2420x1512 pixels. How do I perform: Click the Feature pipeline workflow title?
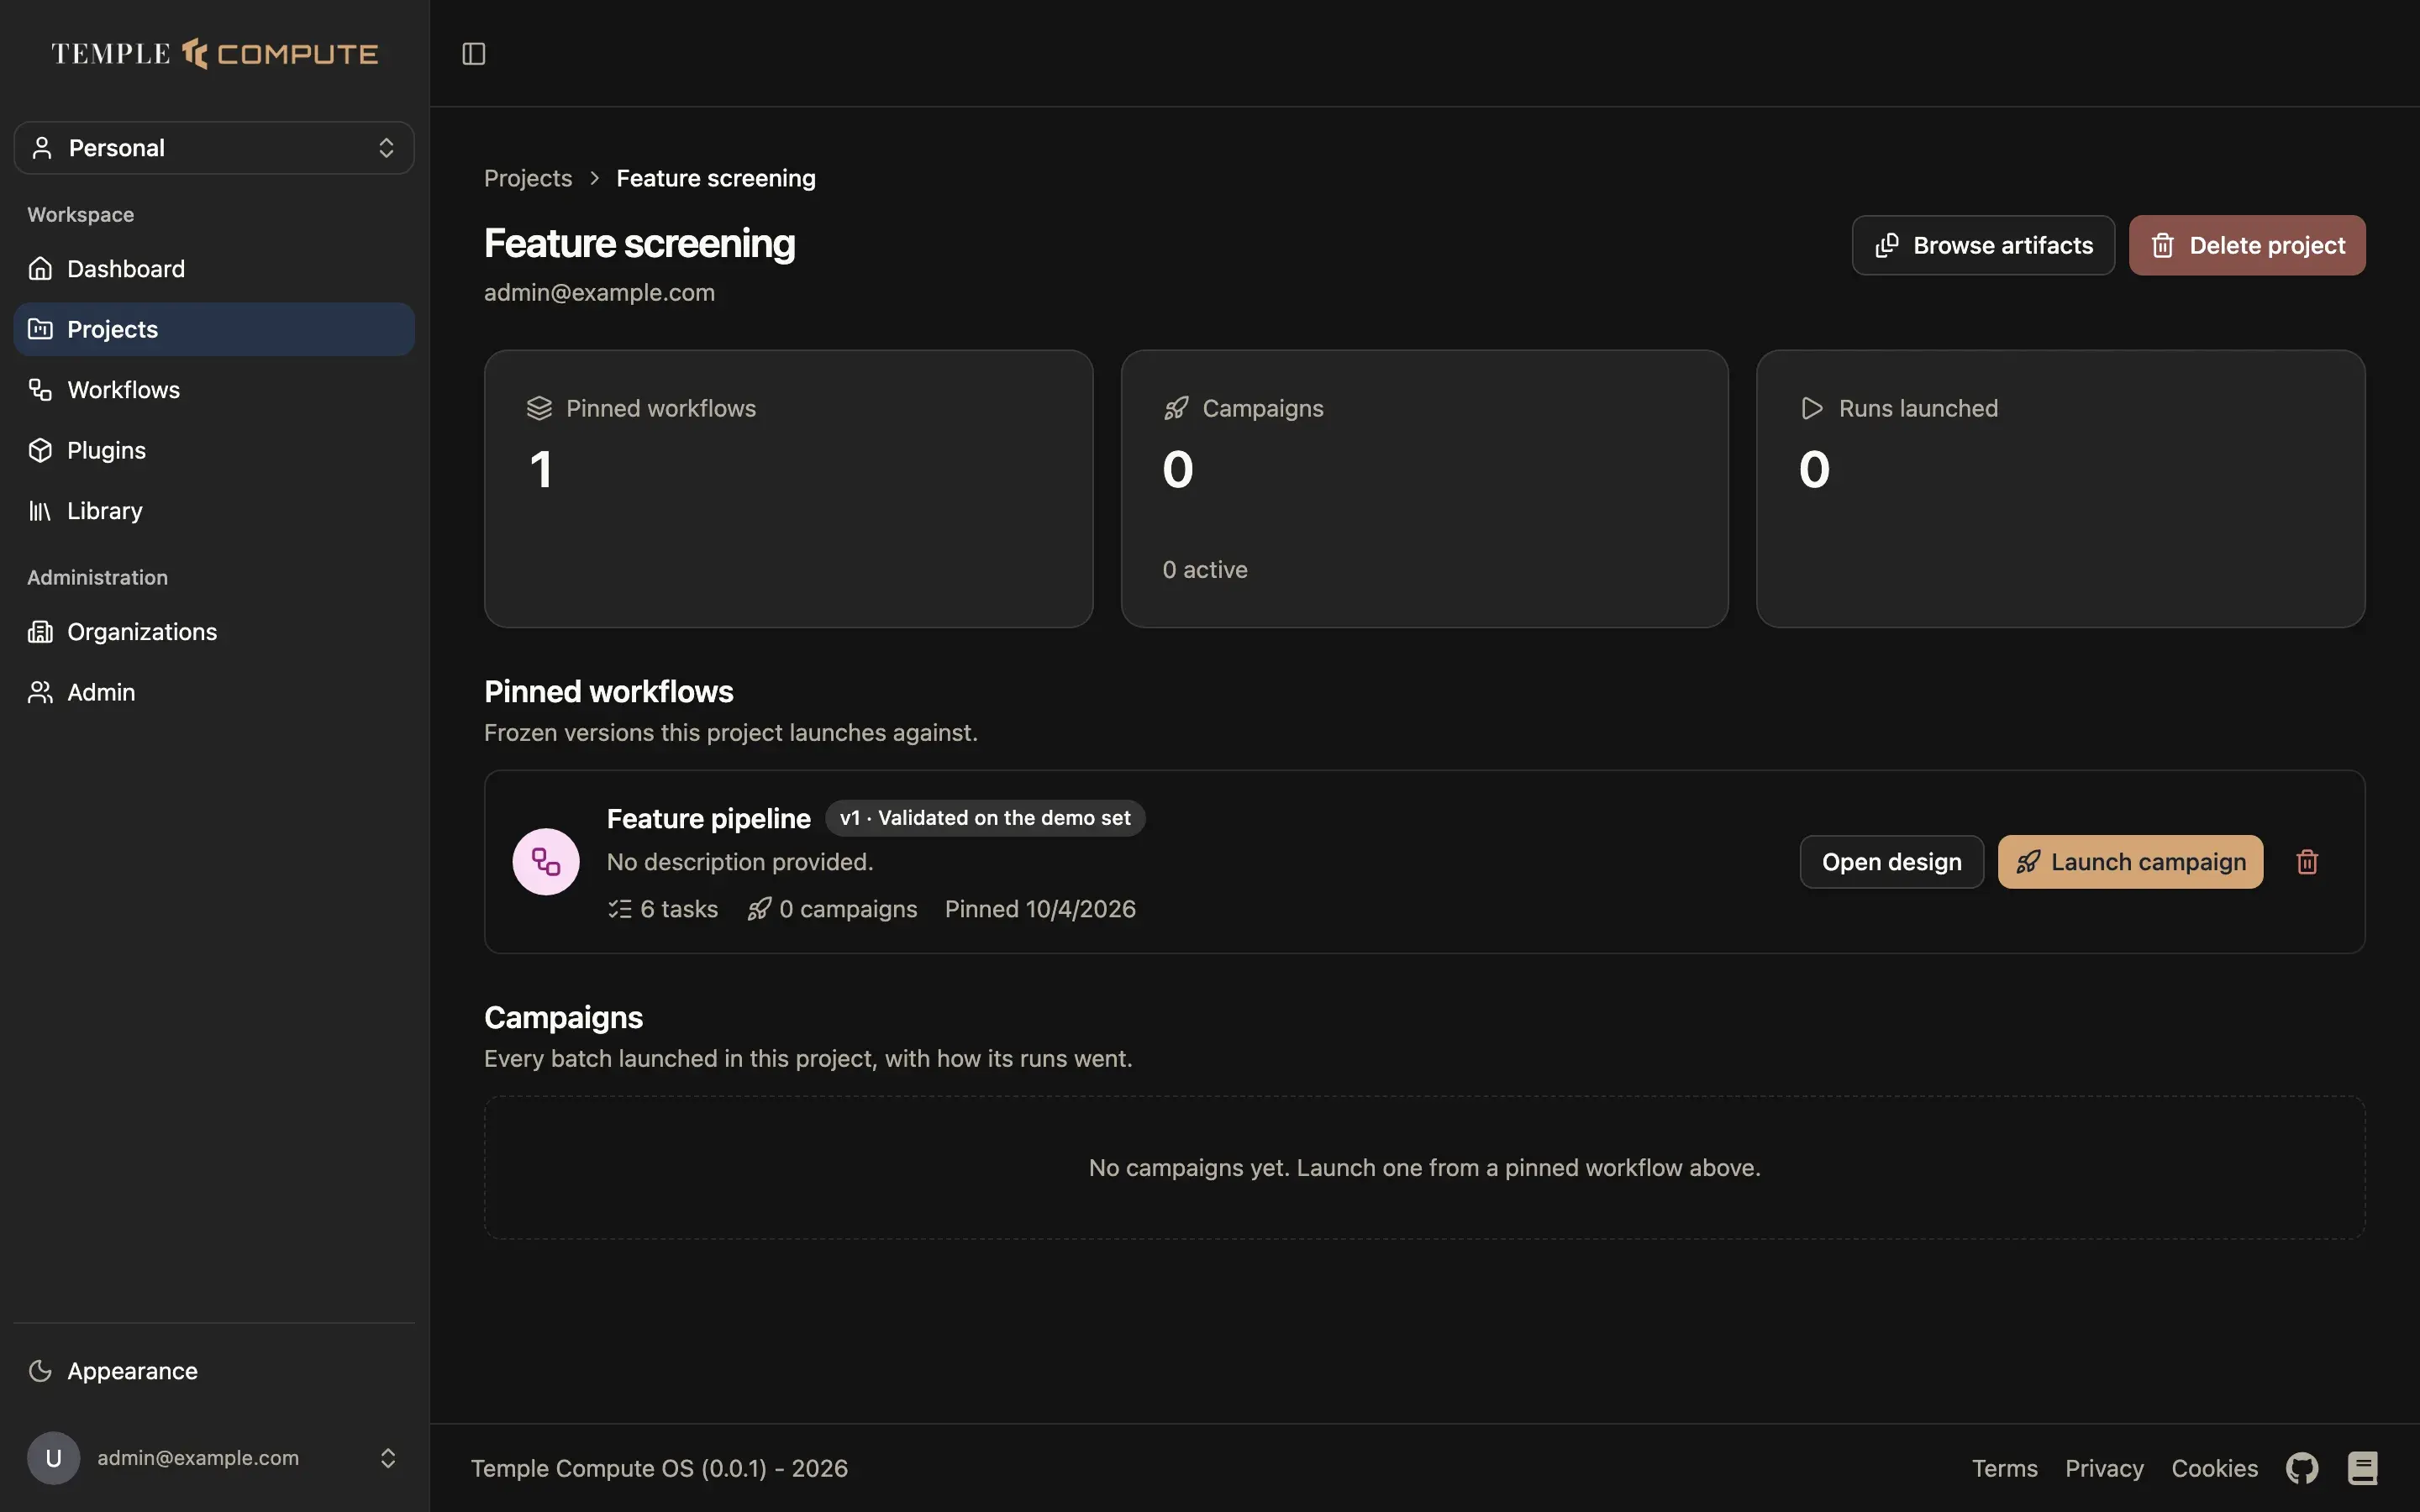click(708, 819)
